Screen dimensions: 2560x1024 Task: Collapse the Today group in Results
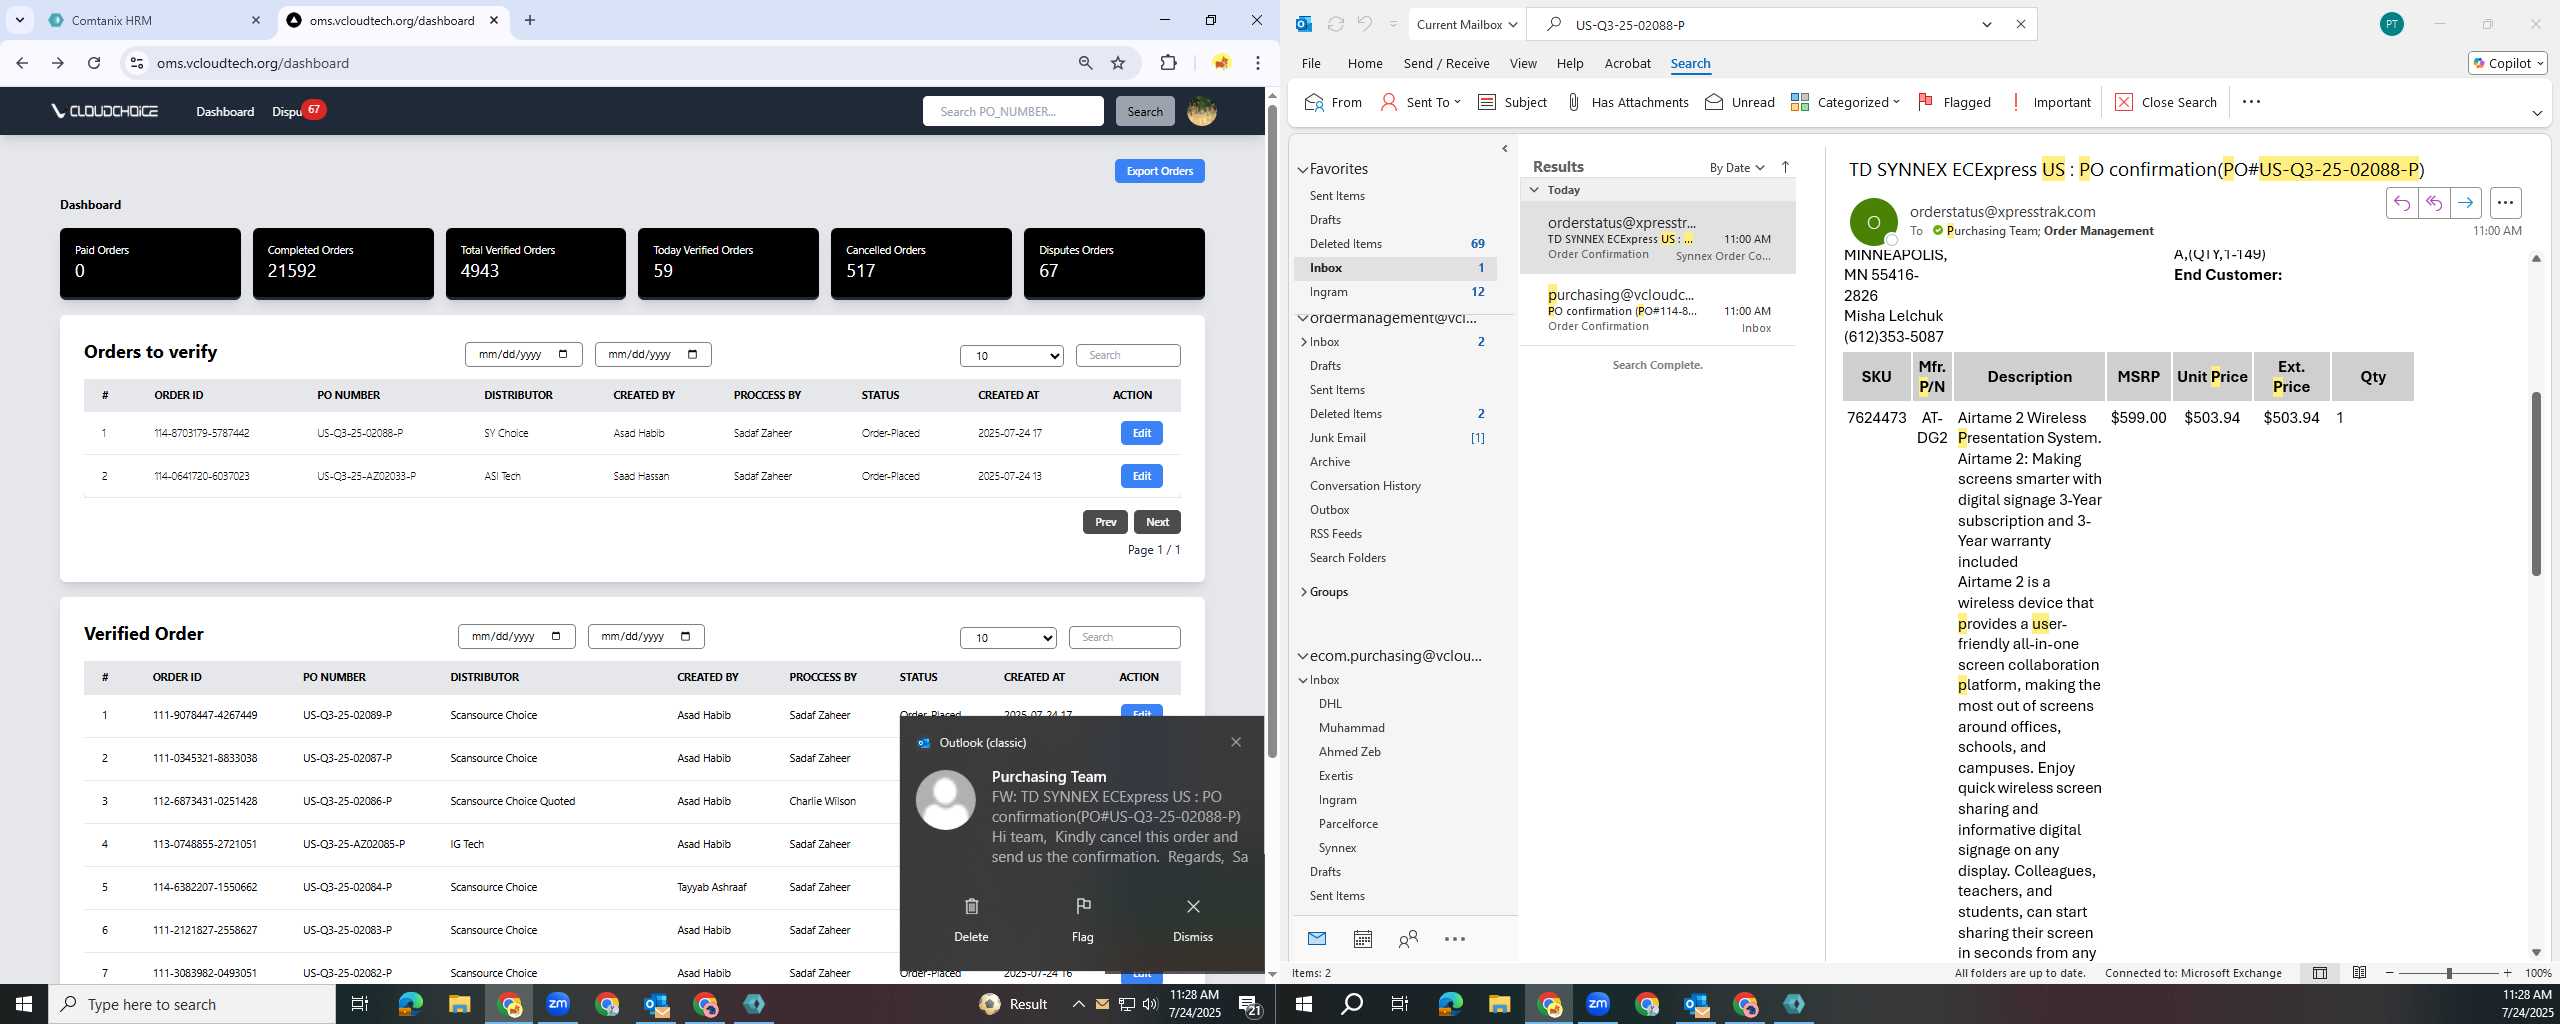tap(1534, 189)
